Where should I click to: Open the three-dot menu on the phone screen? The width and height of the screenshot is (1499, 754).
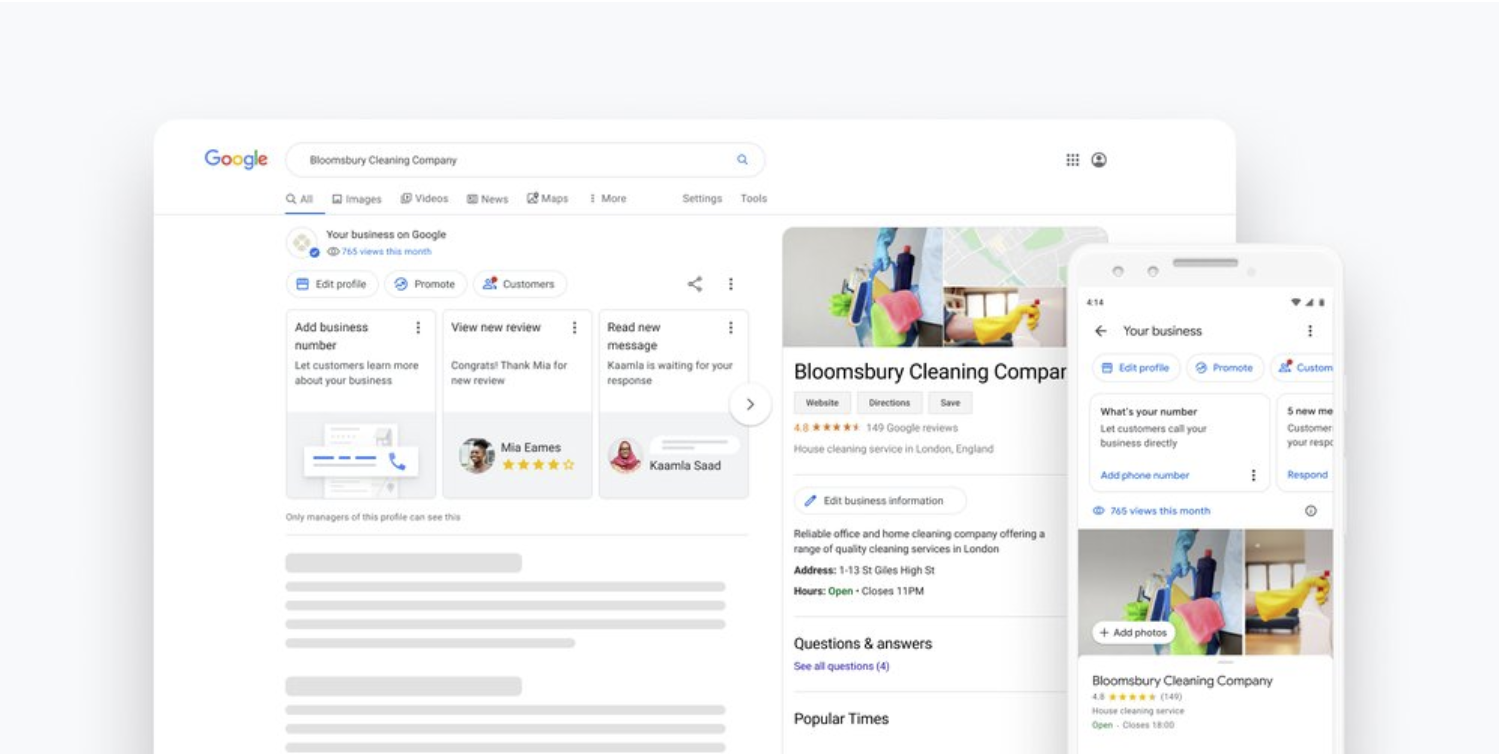[x=1310, y=331]
